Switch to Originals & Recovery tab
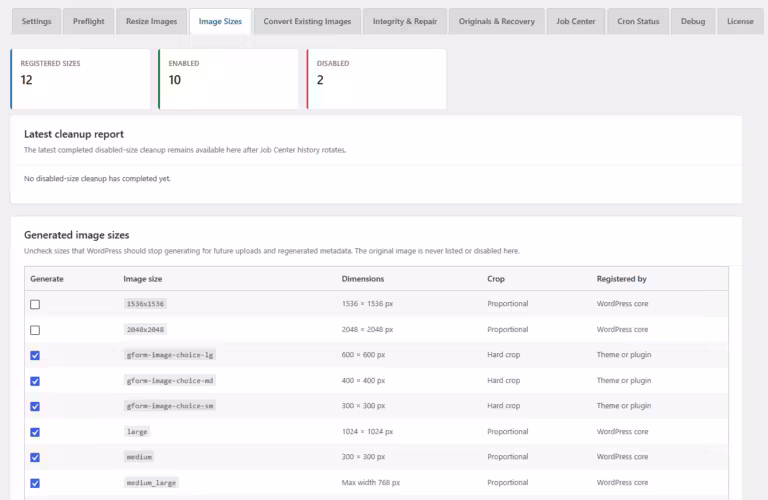This screenshot has width=768, height=500. [497, 22]
